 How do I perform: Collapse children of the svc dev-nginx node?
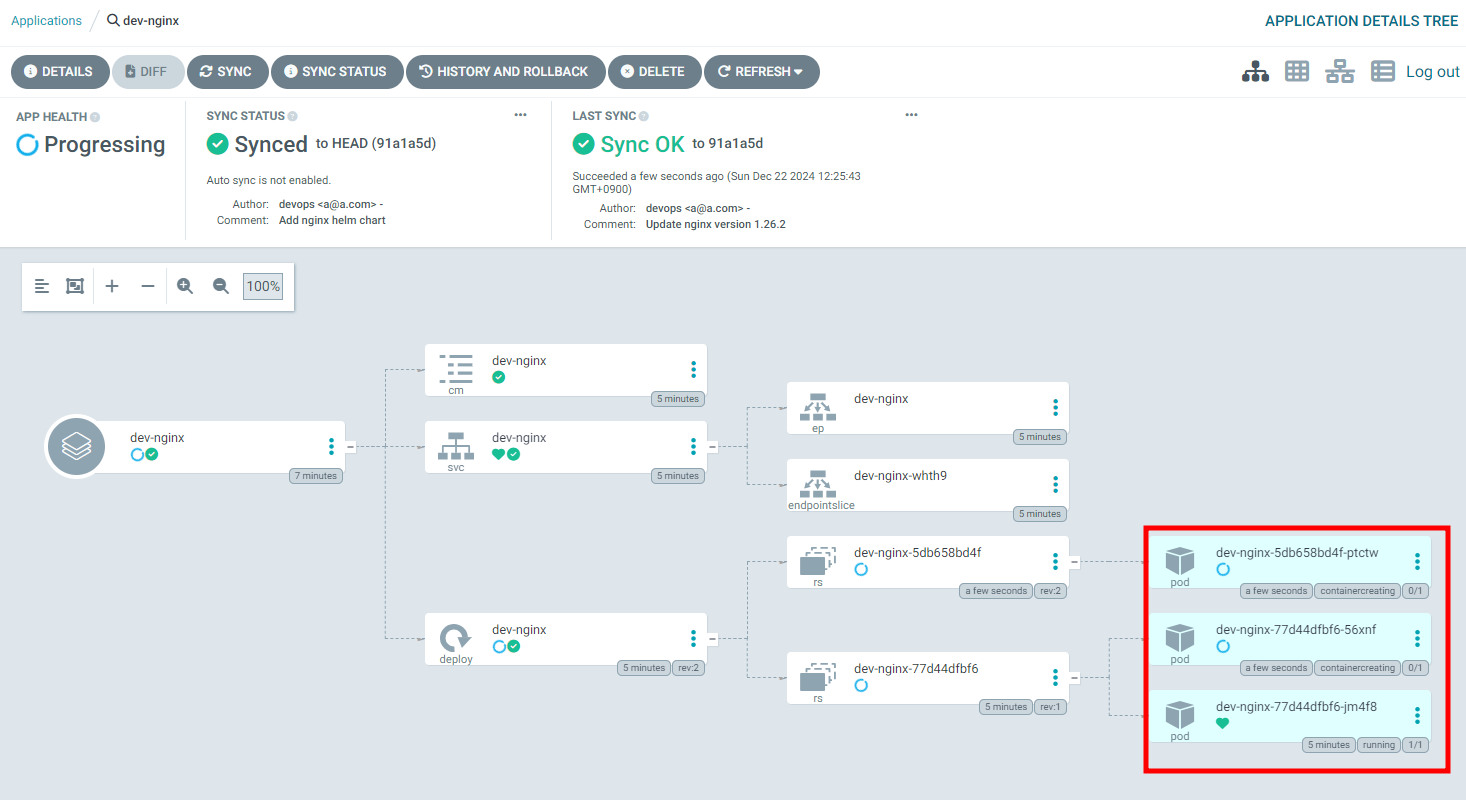[x=712, y=446]
